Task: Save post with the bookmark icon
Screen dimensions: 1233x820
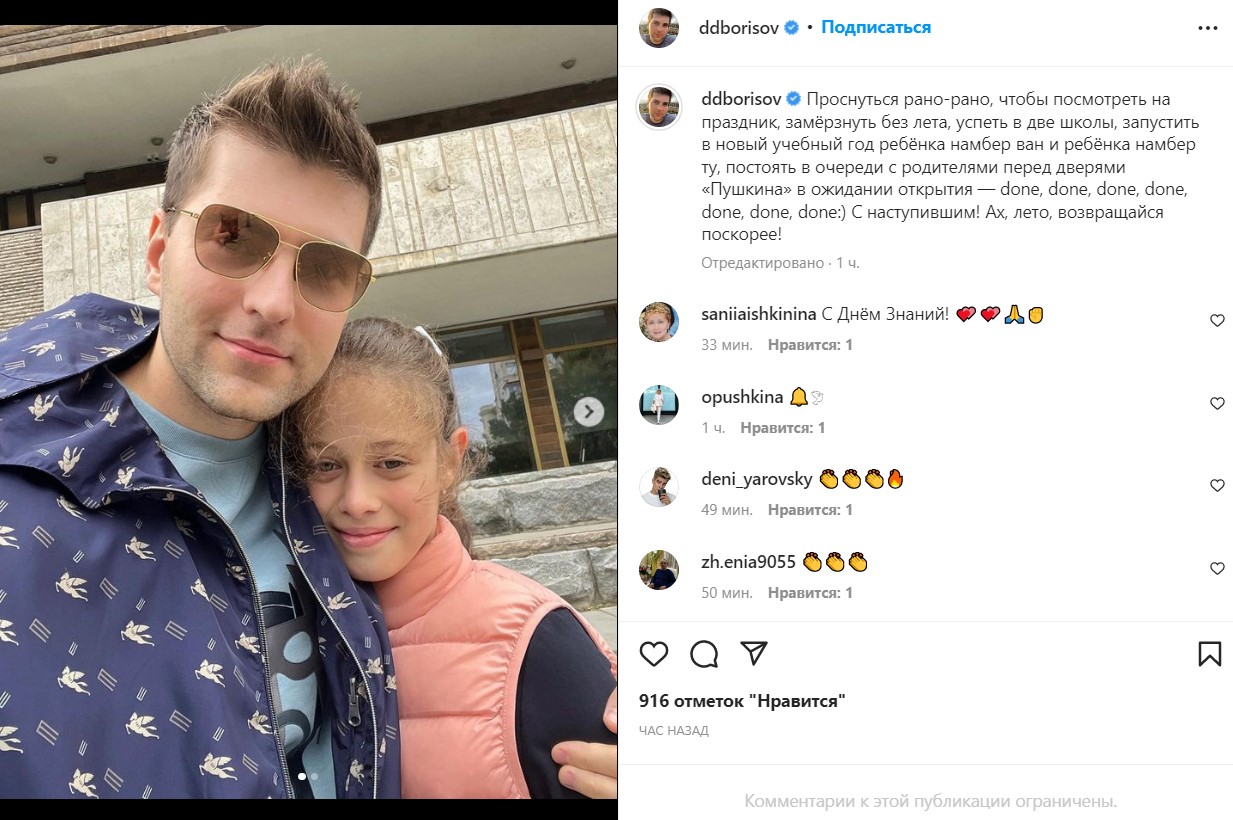Action: (1209, 654)
